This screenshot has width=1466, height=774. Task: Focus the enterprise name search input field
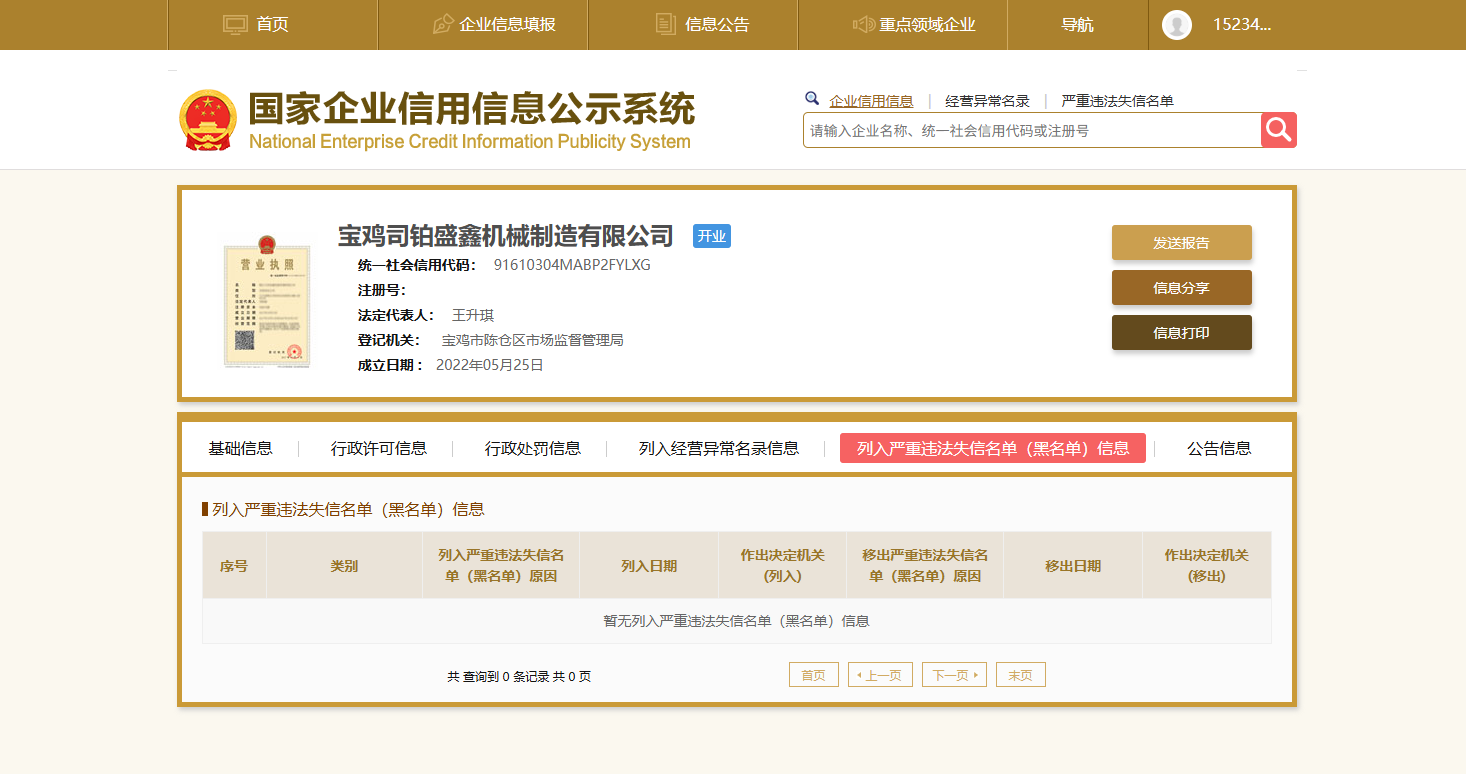click(1030, 131)
